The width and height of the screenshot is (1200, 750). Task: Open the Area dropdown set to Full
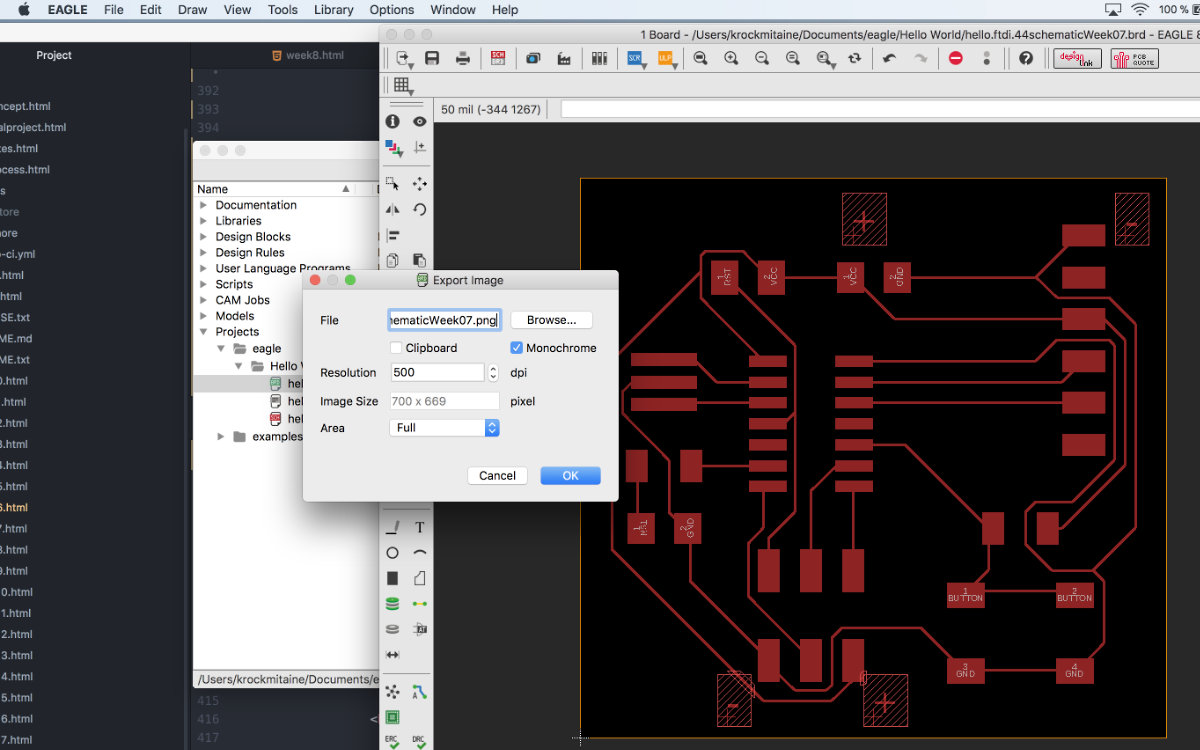[443, 427]
